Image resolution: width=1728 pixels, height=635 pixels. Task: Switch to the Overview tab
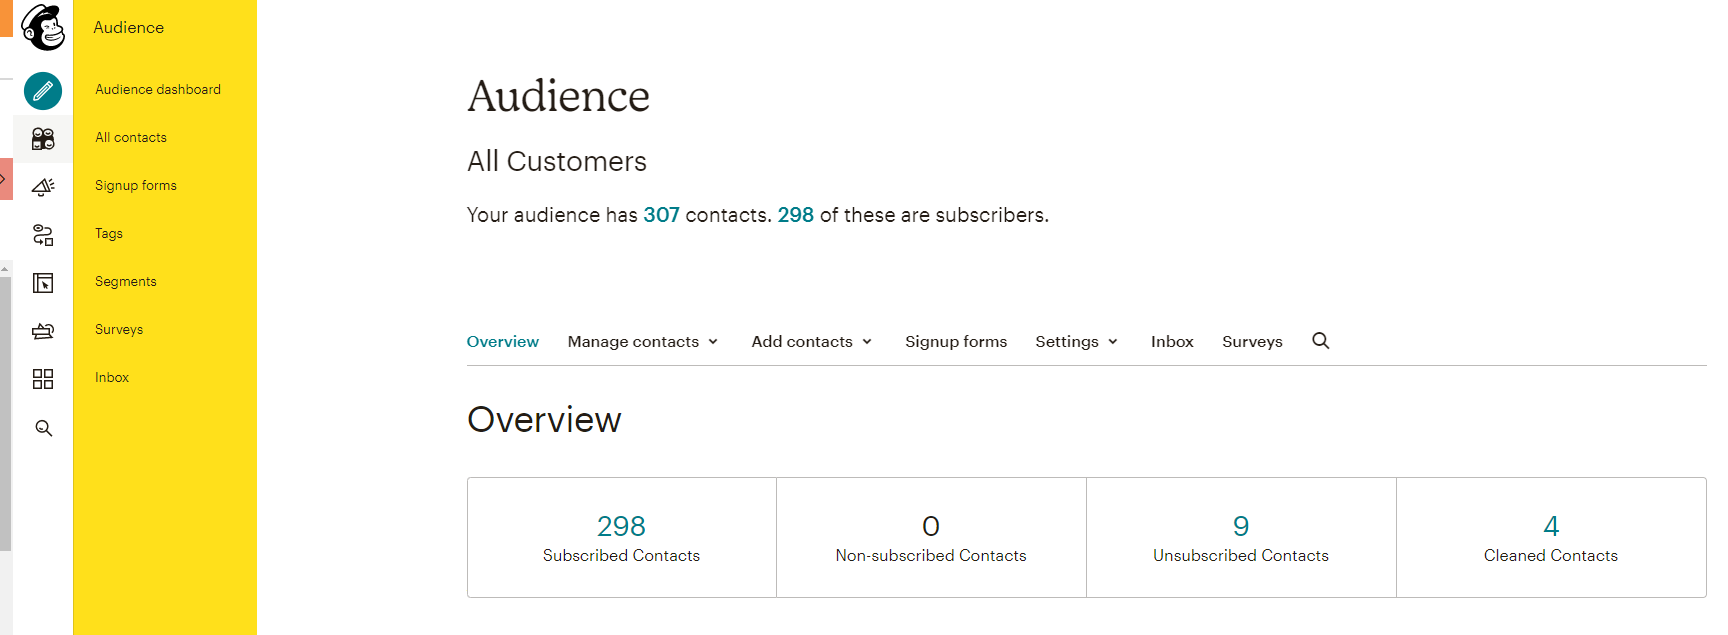pyautogui.click(x=503, y=342)
